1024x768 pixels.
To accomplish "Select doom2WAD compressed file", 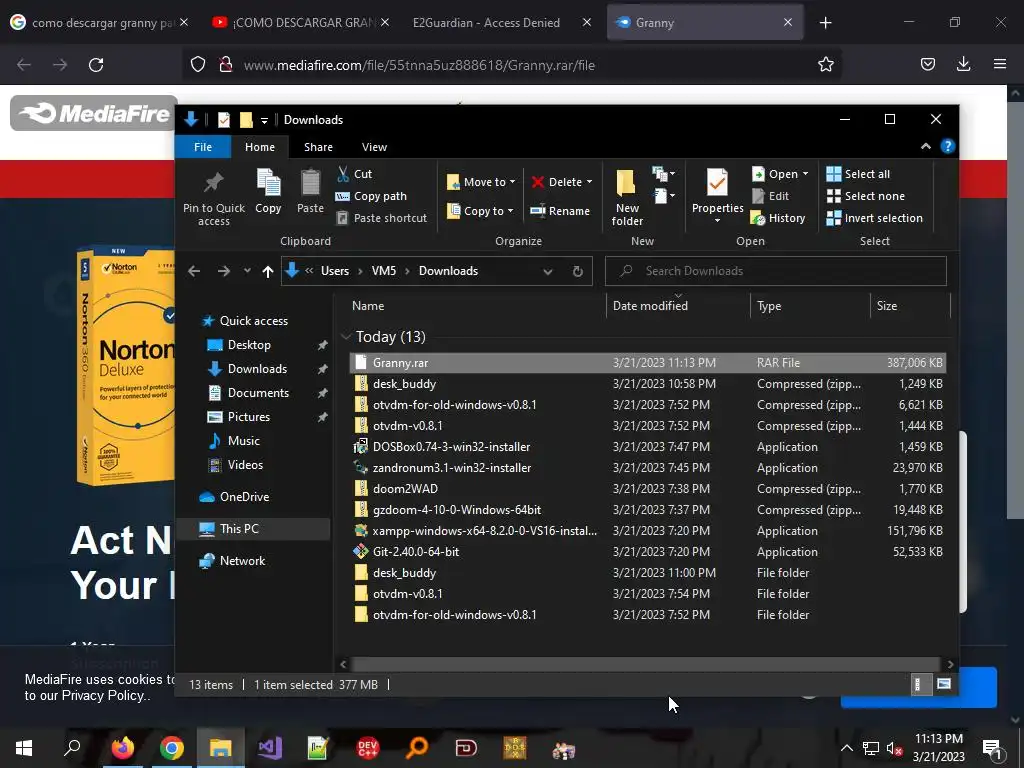I will (647, 489).
